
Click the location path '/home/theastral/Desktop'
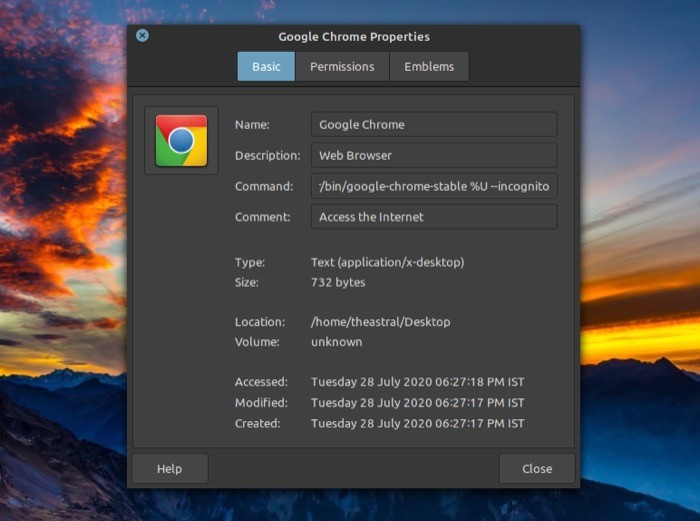point(380,322)
